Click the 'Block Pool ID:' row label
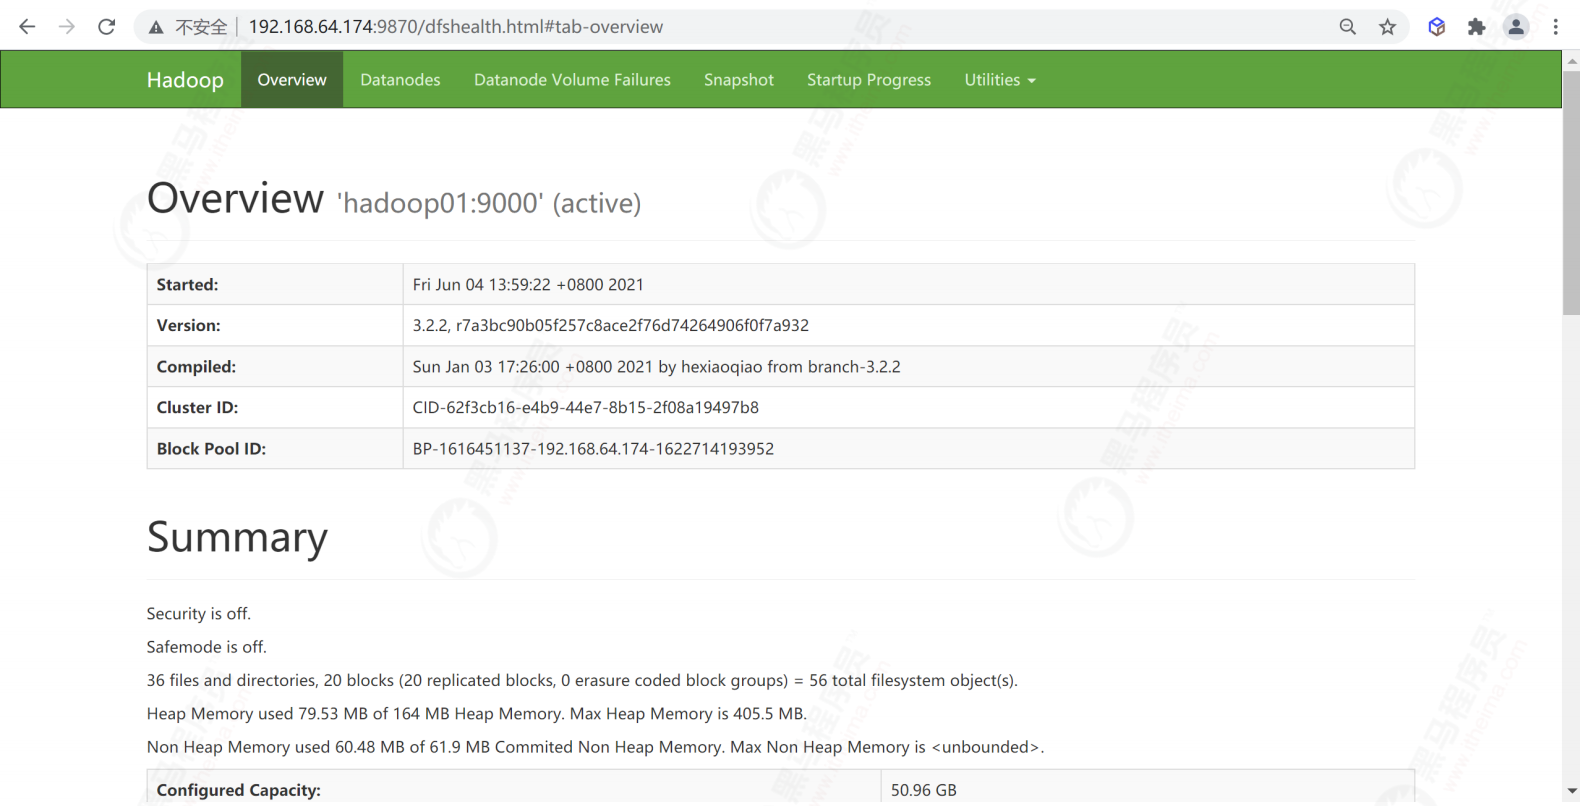 tap(211, 449)
